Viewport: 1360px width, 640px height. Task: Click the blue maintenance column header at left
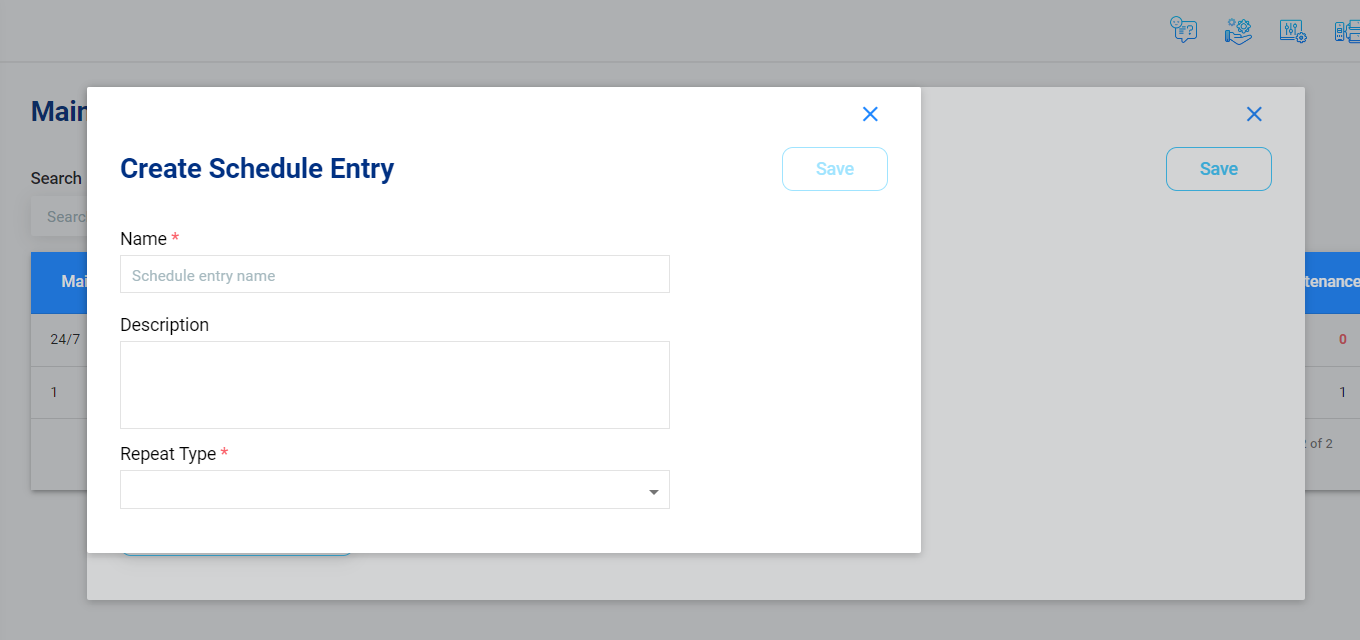pos(59,282)
